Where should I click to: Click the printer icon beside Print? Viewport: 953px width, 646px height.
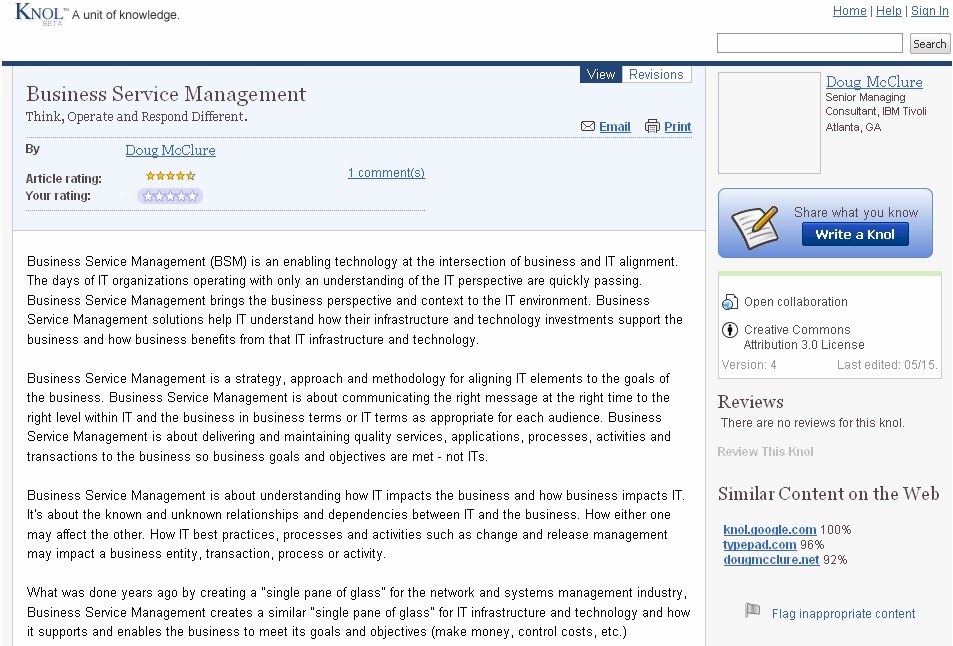[x=652, y=126]
